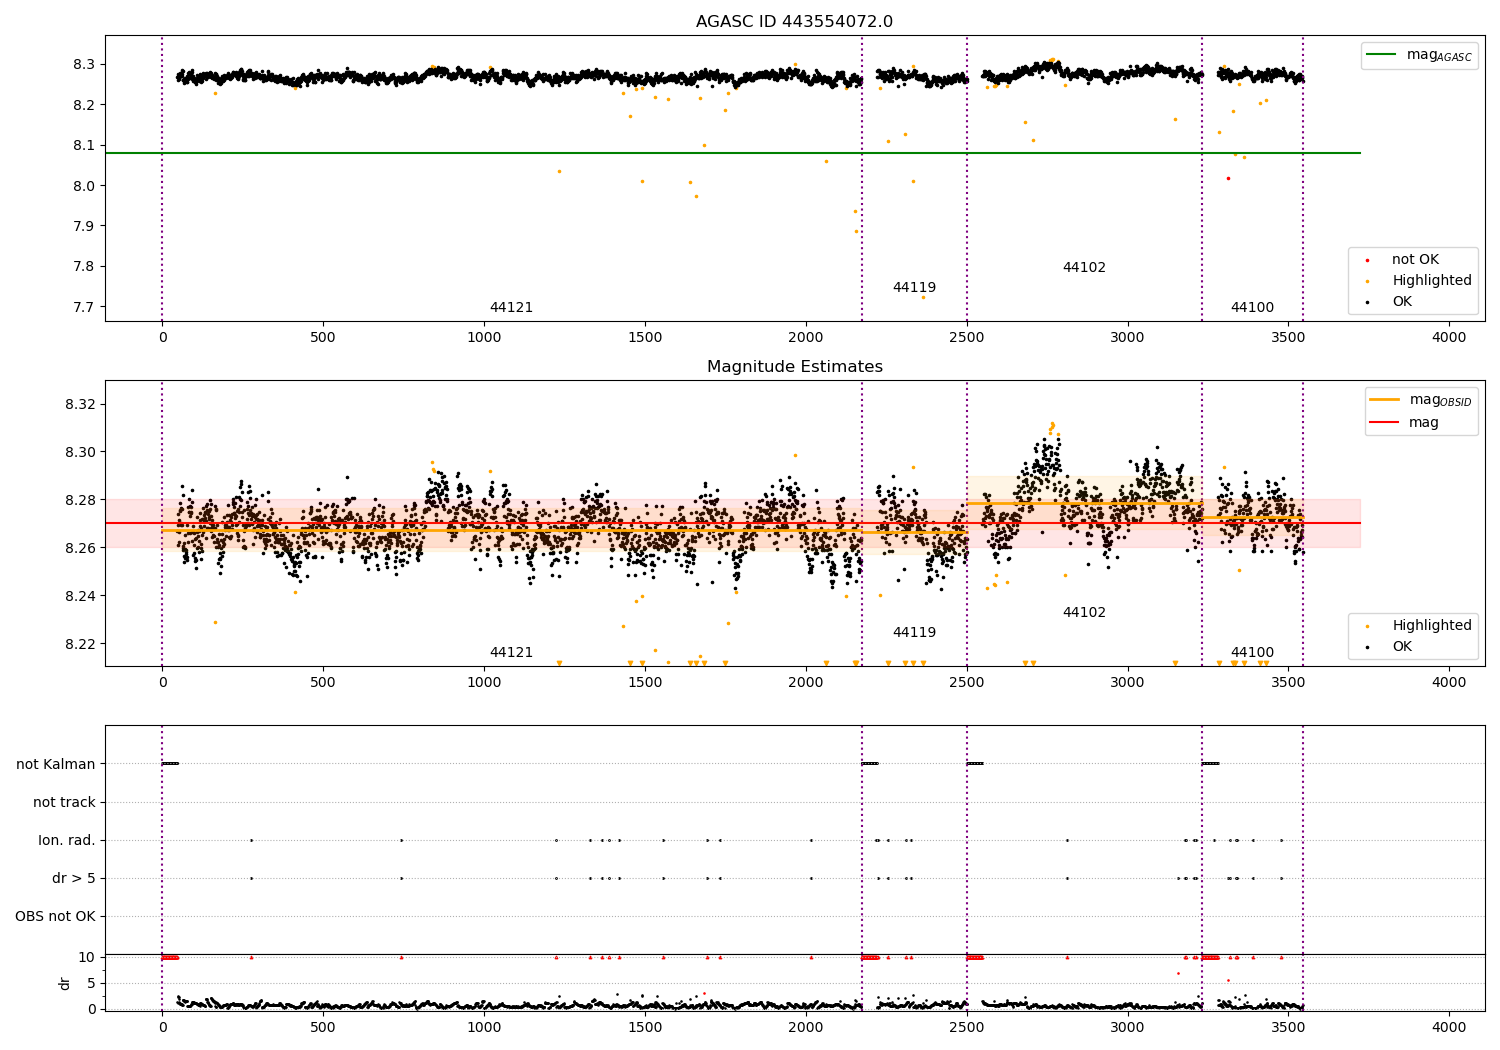Click the 44121 label in the top plot
The width and height of the screenshot is (1500, 1050).
click(x=511, y=308)
